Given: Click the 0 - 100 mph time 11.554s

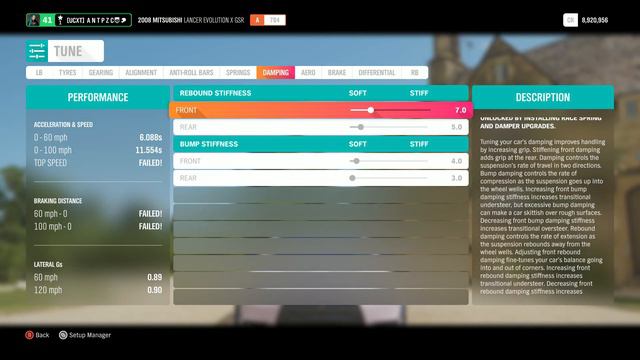Looking at the screenshot, I should point(149,150).
